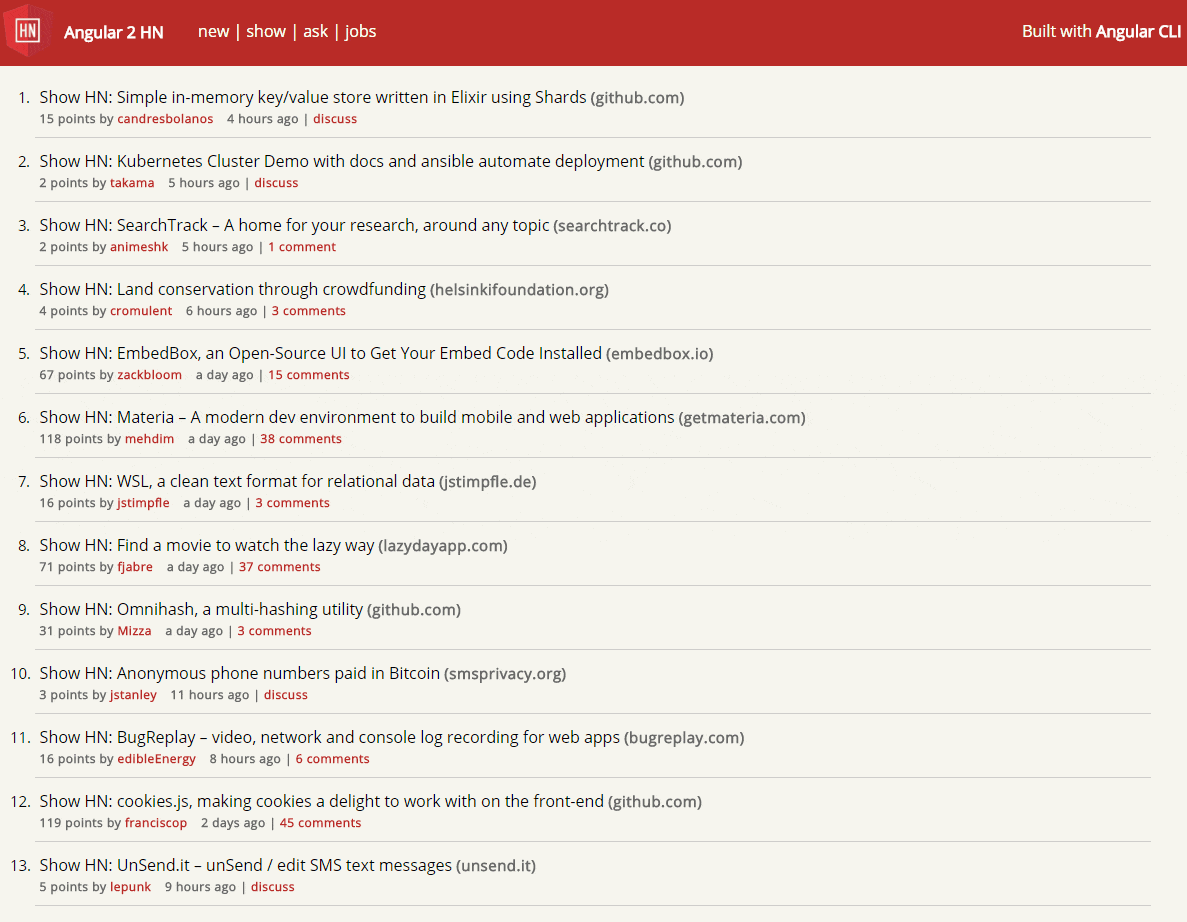This screenshot has height=922, width=1187.
Task: Click the (bugreplay.com) domain text
Action: (684, 738)
